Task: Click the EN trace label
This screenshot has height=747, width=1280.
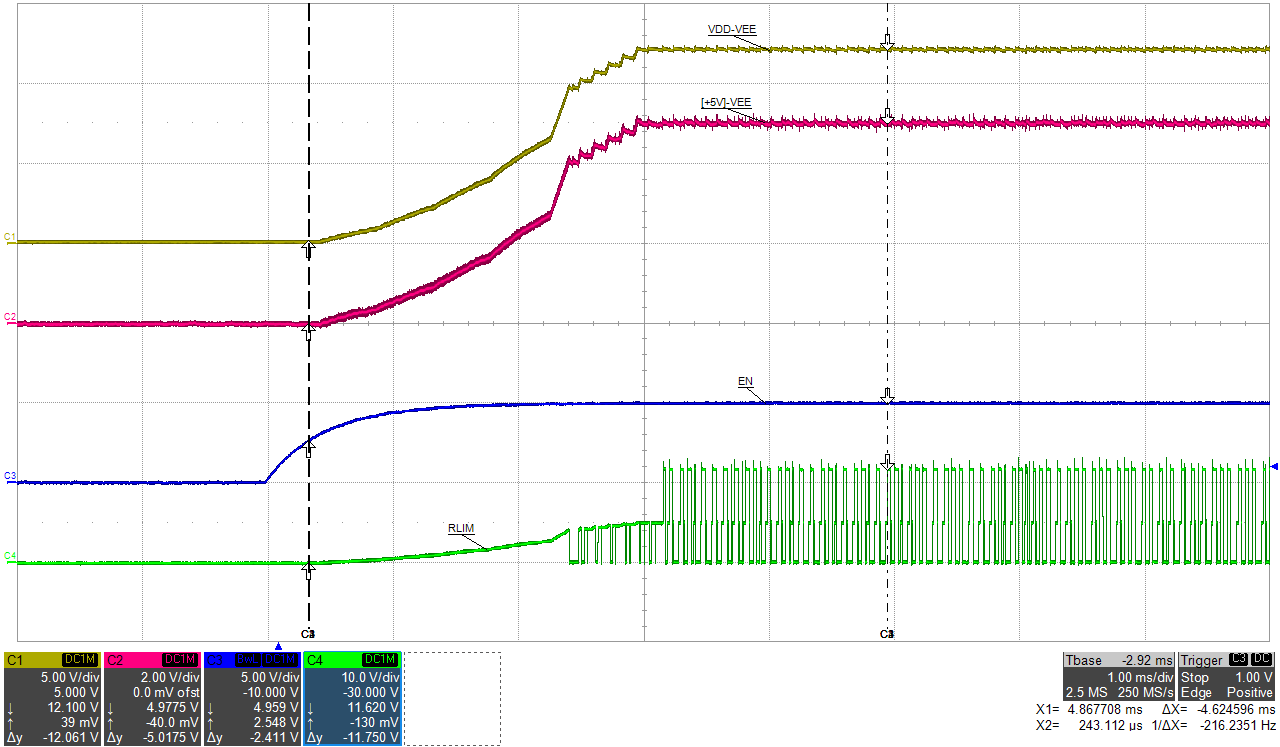Action: click(744, 382)
